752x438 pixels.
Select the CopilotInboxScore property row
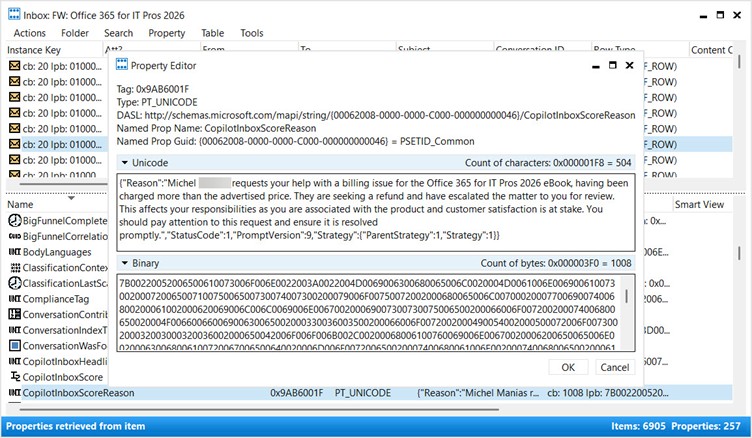point(63,377)
